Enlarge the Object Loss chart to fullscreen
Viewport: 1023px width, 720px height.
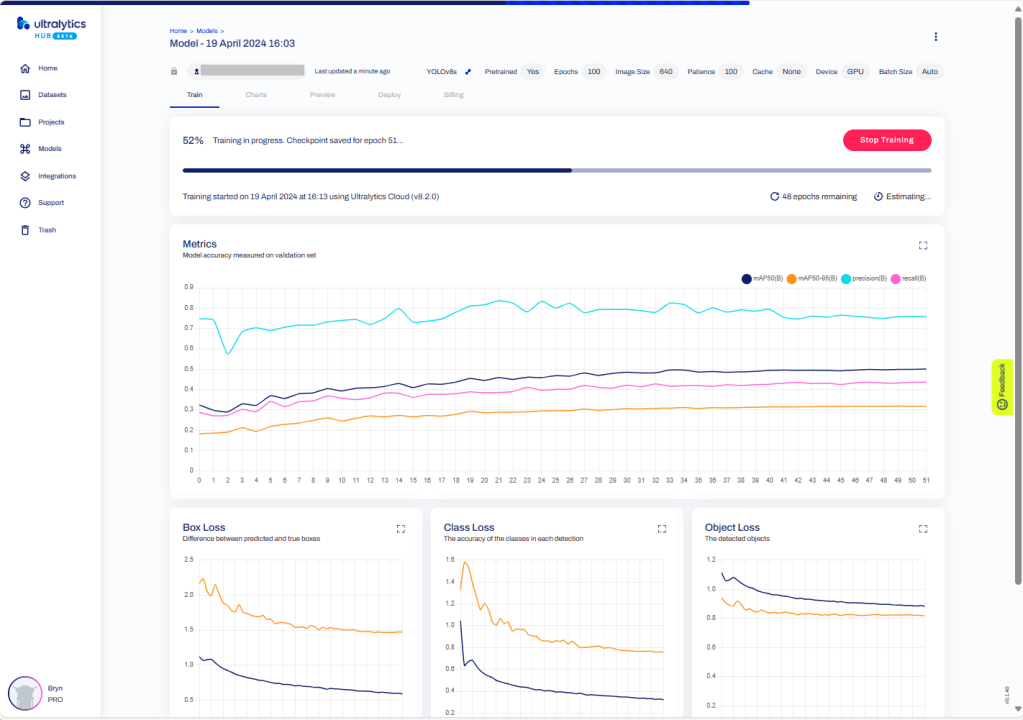(x=922, y=528)
